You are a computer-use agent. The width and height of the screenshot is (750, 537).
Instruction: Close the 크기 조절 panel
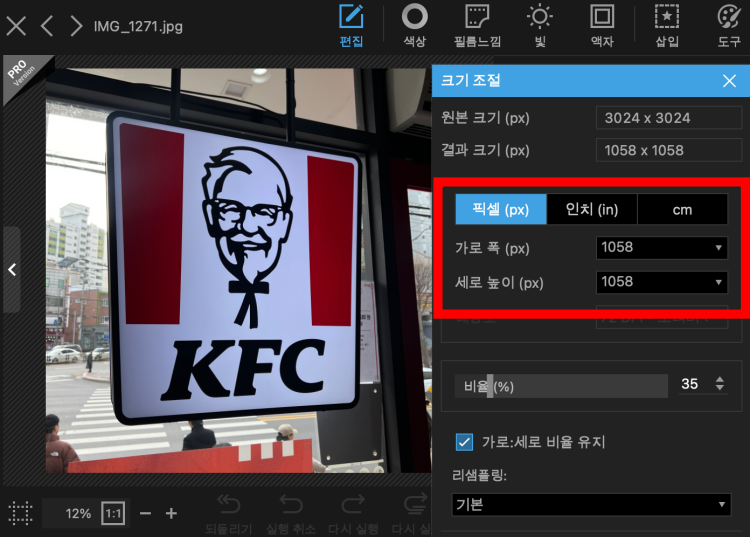pos(729,80)
